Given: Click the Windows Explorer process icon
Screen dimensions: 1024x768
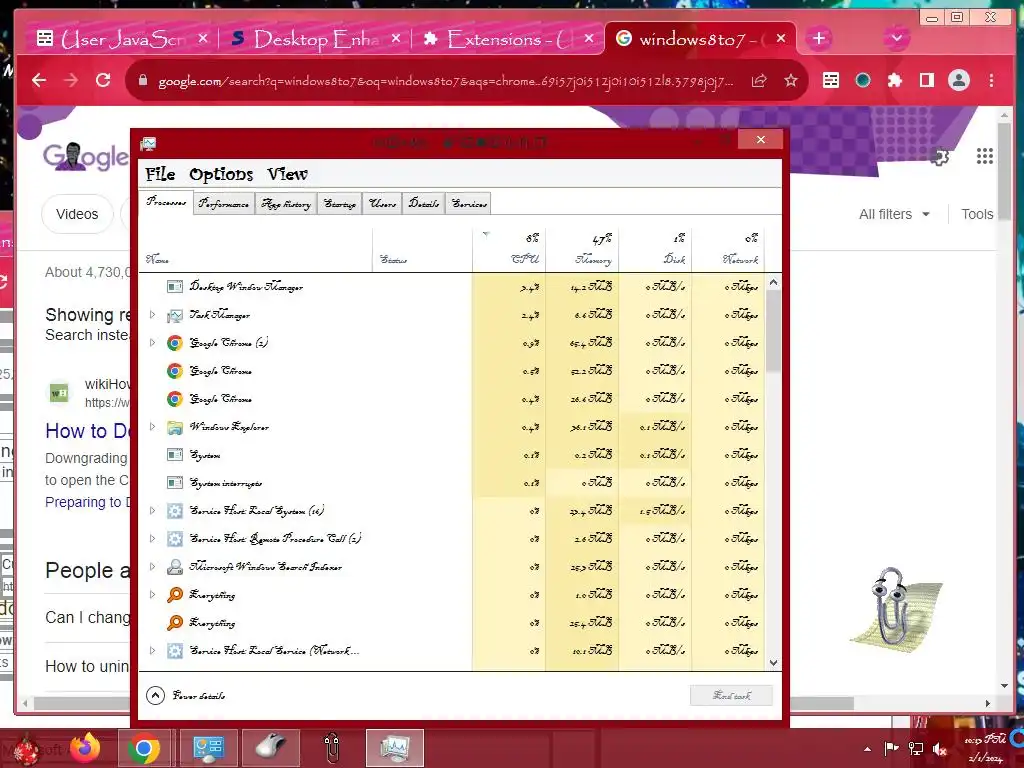Looking at the screenshot, I should [174, 427].
